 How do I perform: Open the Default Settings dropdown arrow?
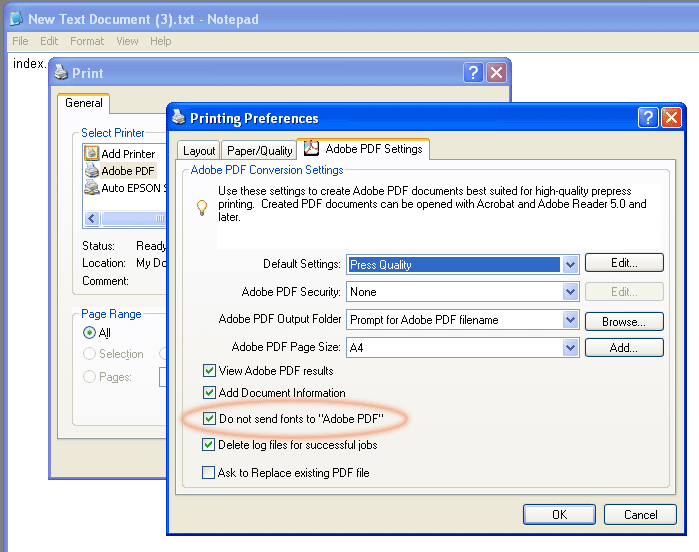570,264
